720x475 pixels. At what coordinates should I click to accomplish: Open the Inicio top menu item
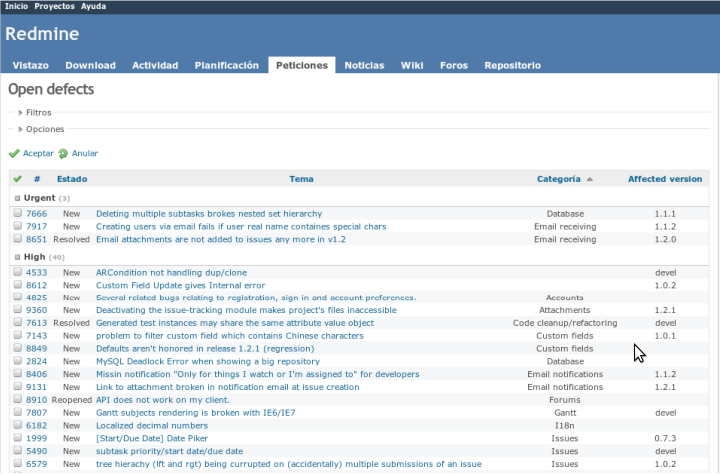click(x=17, y=6)
